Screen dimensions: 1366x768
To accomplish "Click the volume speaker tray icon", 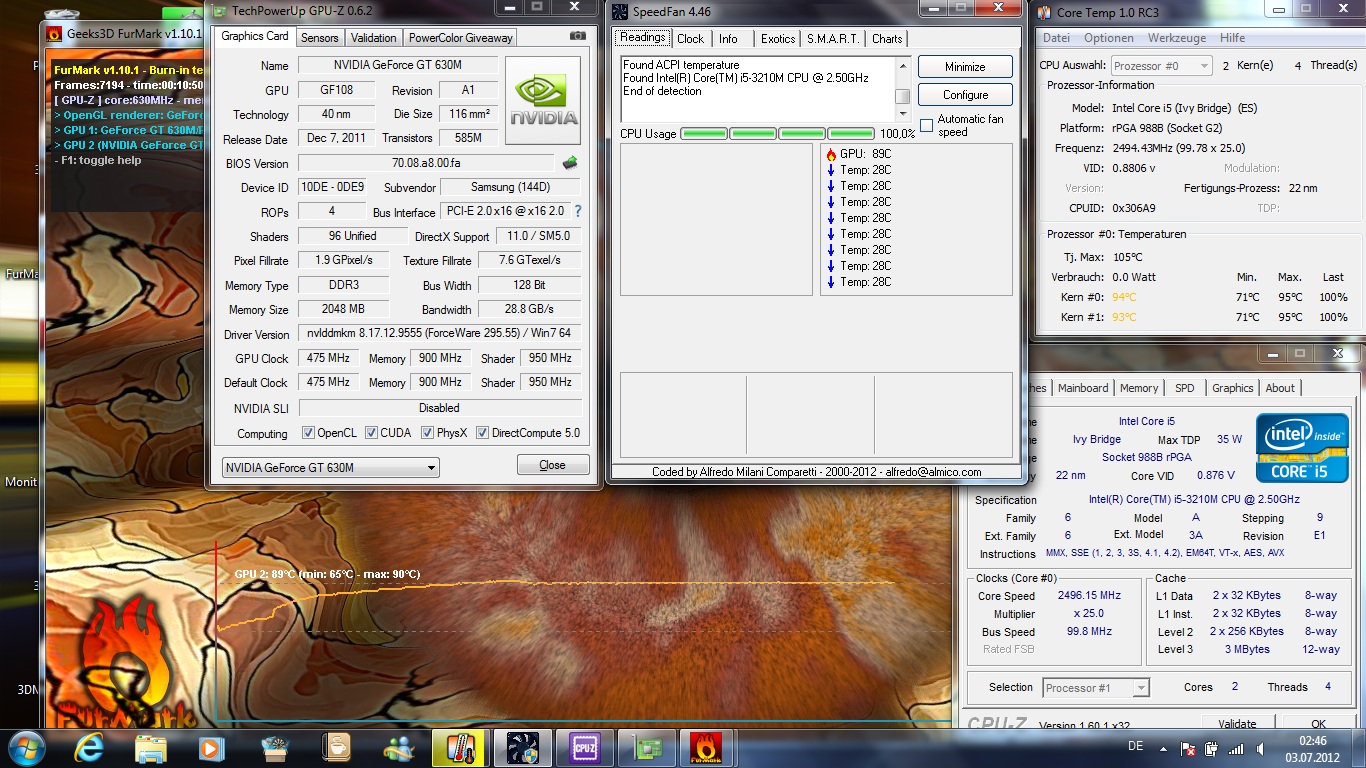I will [1261, 749].
